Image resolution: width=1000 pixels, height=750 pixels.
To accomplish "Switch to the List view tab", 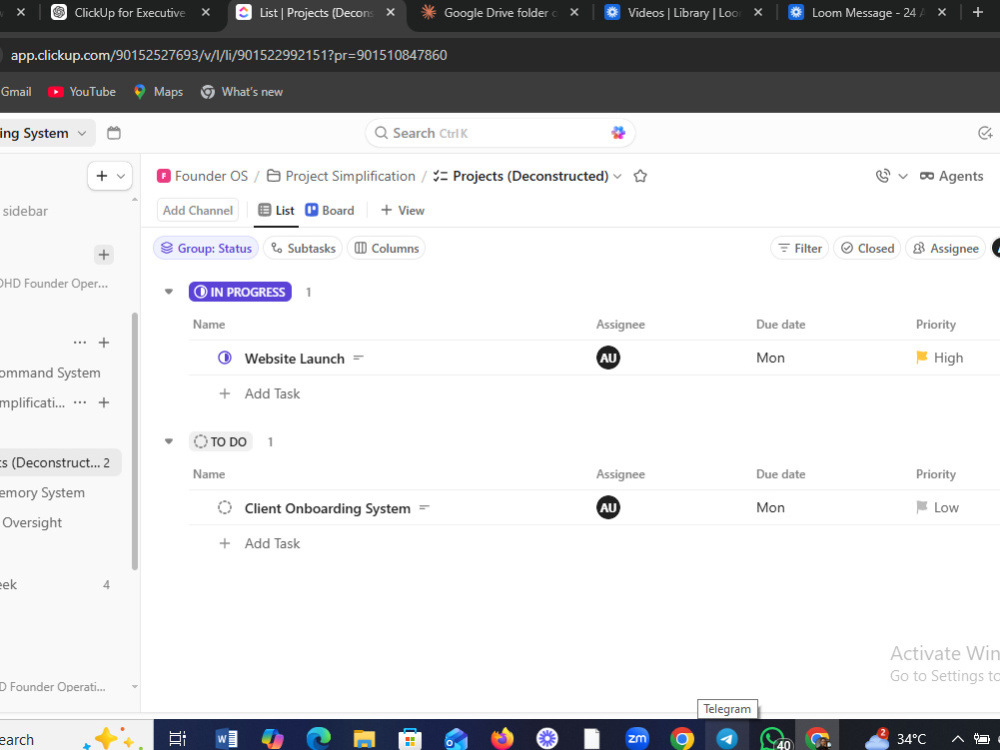I will (x=276, y=210).
